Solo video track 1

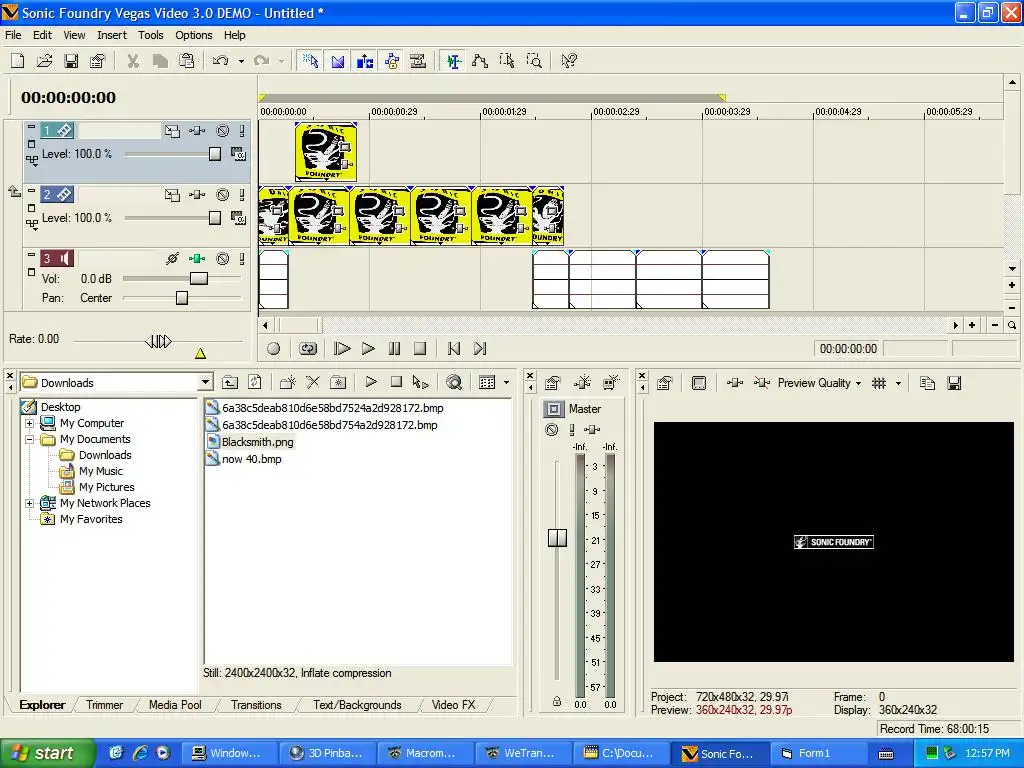point(242,131)
